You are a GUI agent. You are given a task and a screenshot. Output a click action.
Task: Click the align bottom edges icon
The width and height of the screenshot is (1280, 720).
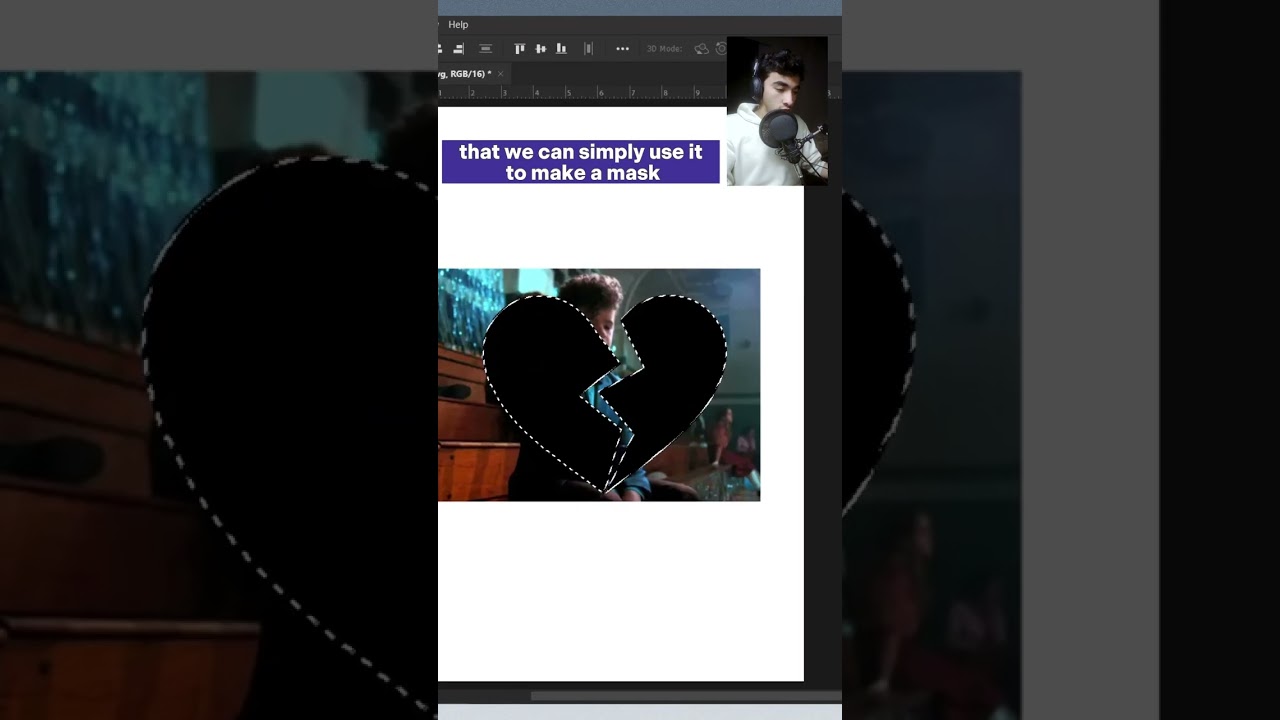[x=561, y=49]
